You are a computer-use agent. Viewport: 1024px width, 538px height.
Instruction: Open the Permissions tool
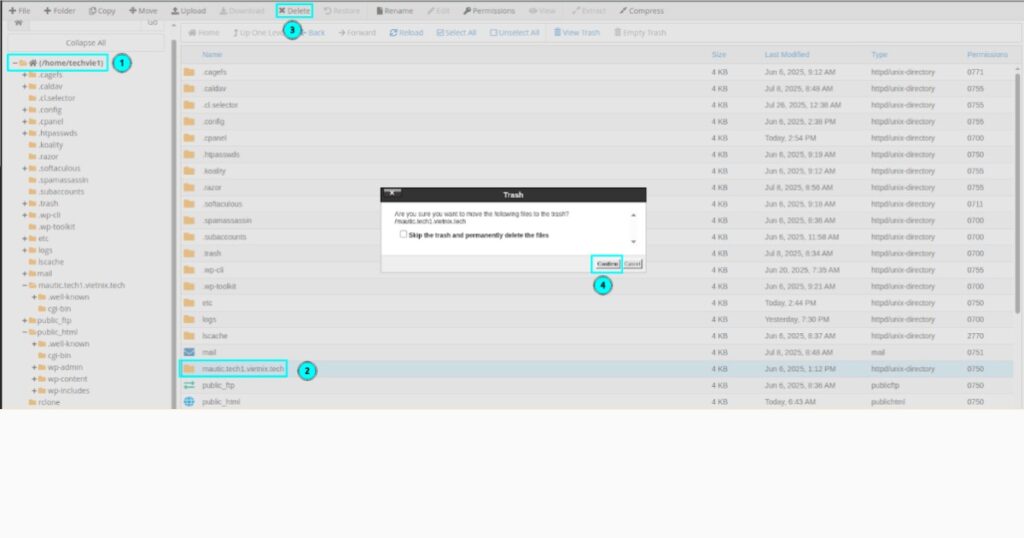[x=489, y=11]
